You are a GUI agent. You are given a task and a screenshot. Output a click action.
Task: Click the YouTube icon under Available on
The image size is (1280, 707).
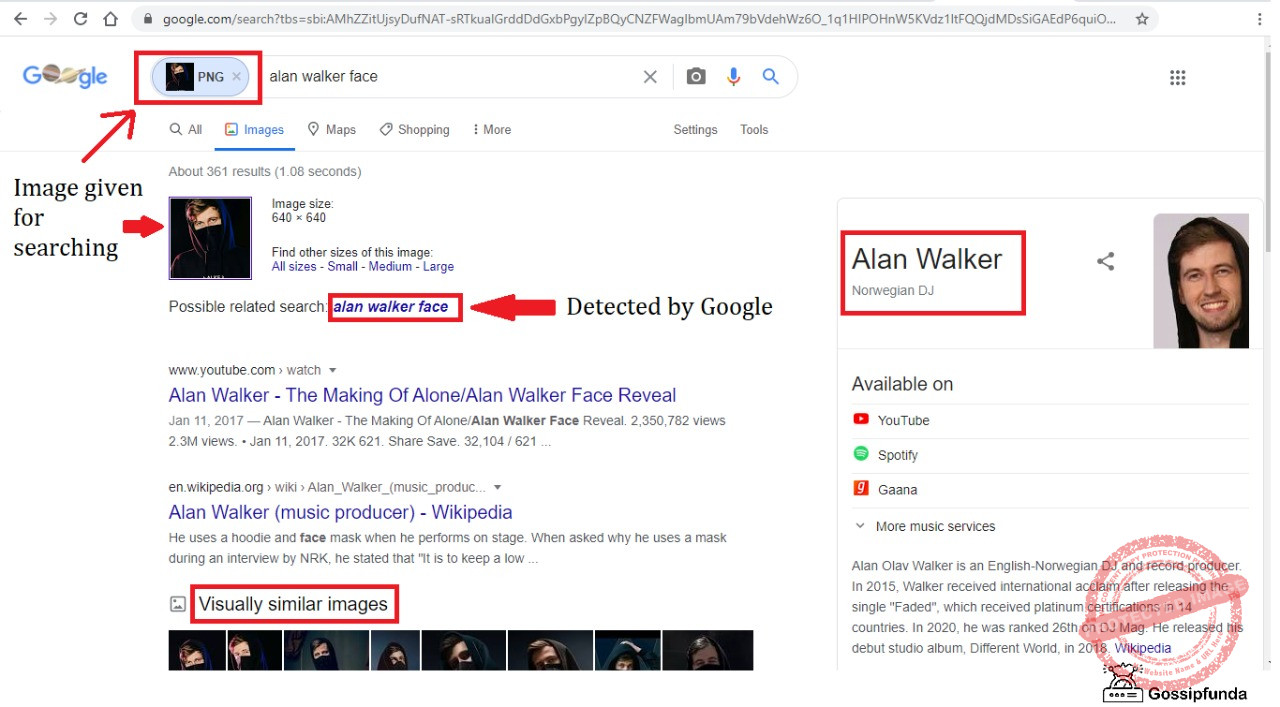(x=861, y=420)
